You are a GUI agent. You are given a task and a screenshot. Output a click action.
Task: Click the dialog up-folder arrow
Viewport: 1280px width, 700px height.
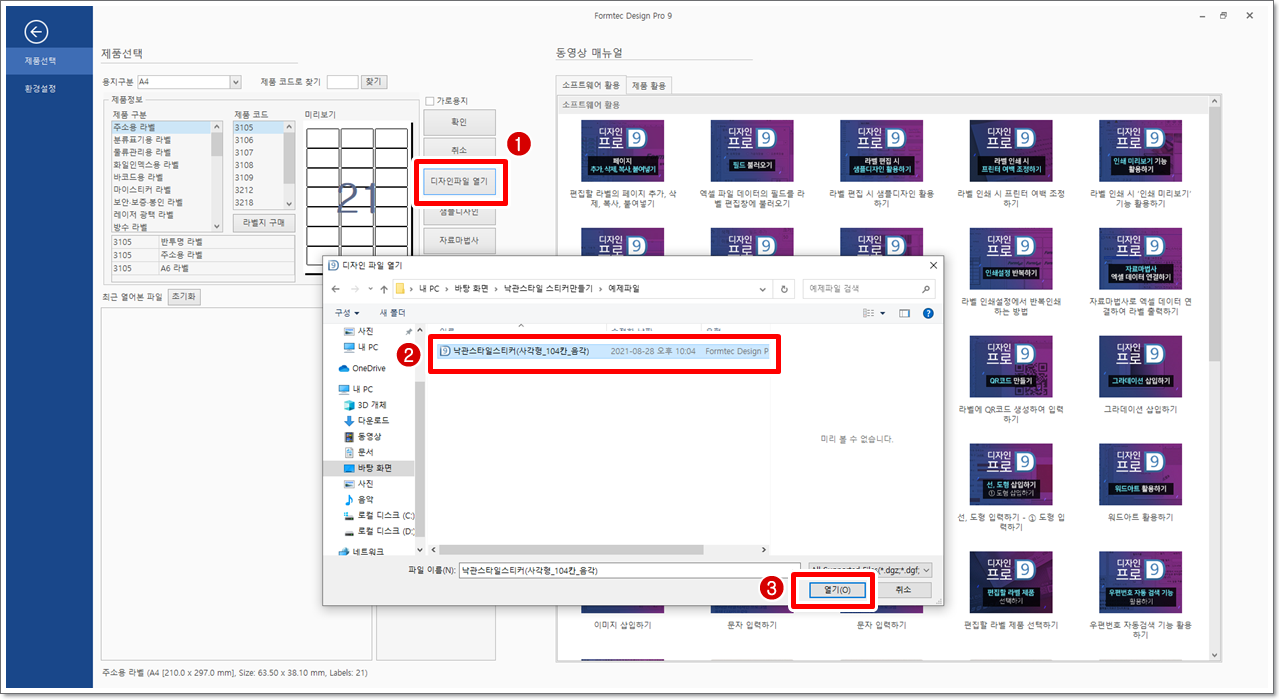click(384, 289)
